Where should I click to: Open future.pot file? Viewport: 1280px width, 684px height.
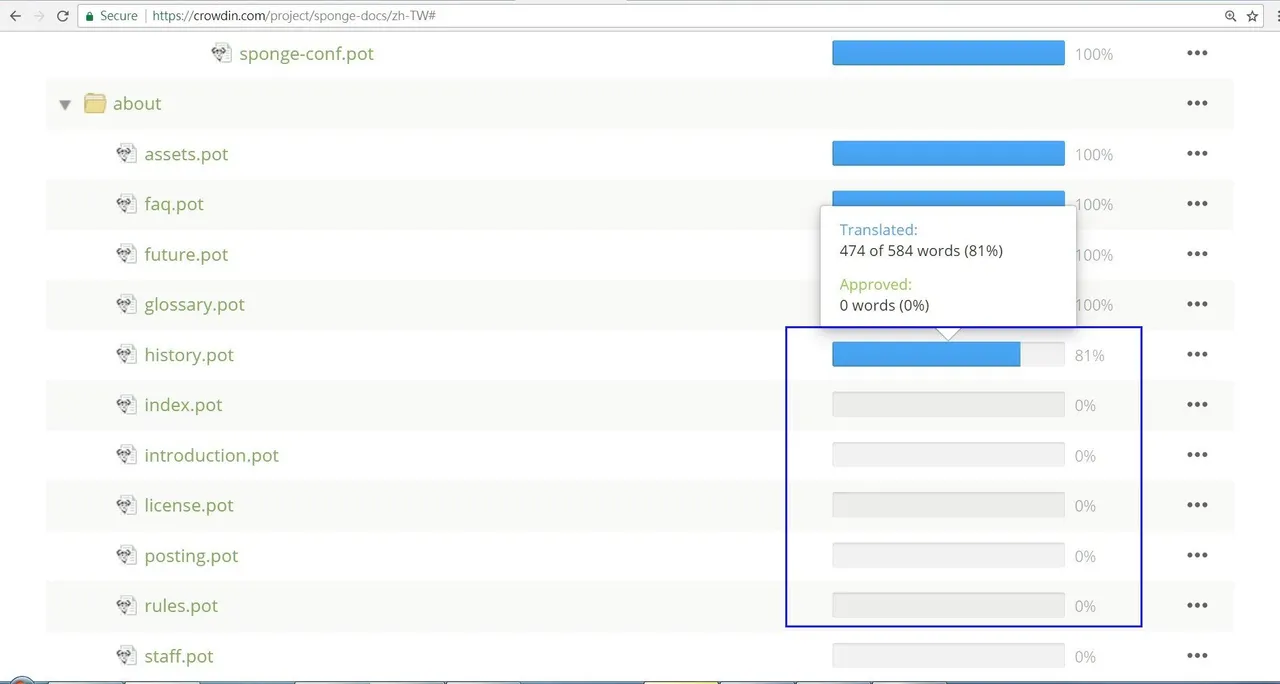pyautogui.click(x=186, y=254)
